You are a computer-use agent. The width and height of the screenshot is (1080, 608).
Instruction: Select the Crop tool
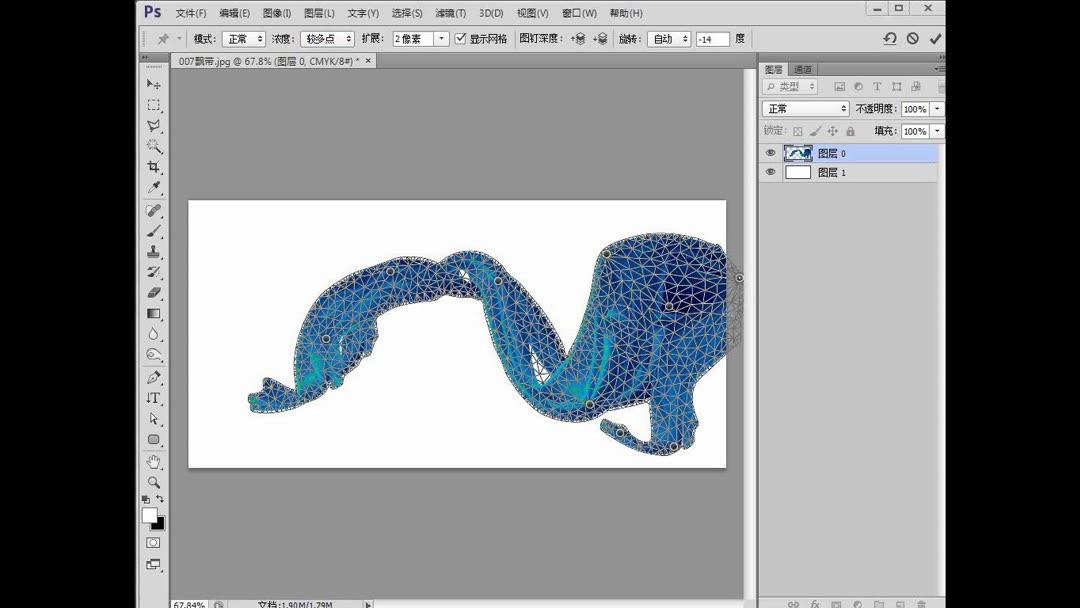click(x=153, y=167)
